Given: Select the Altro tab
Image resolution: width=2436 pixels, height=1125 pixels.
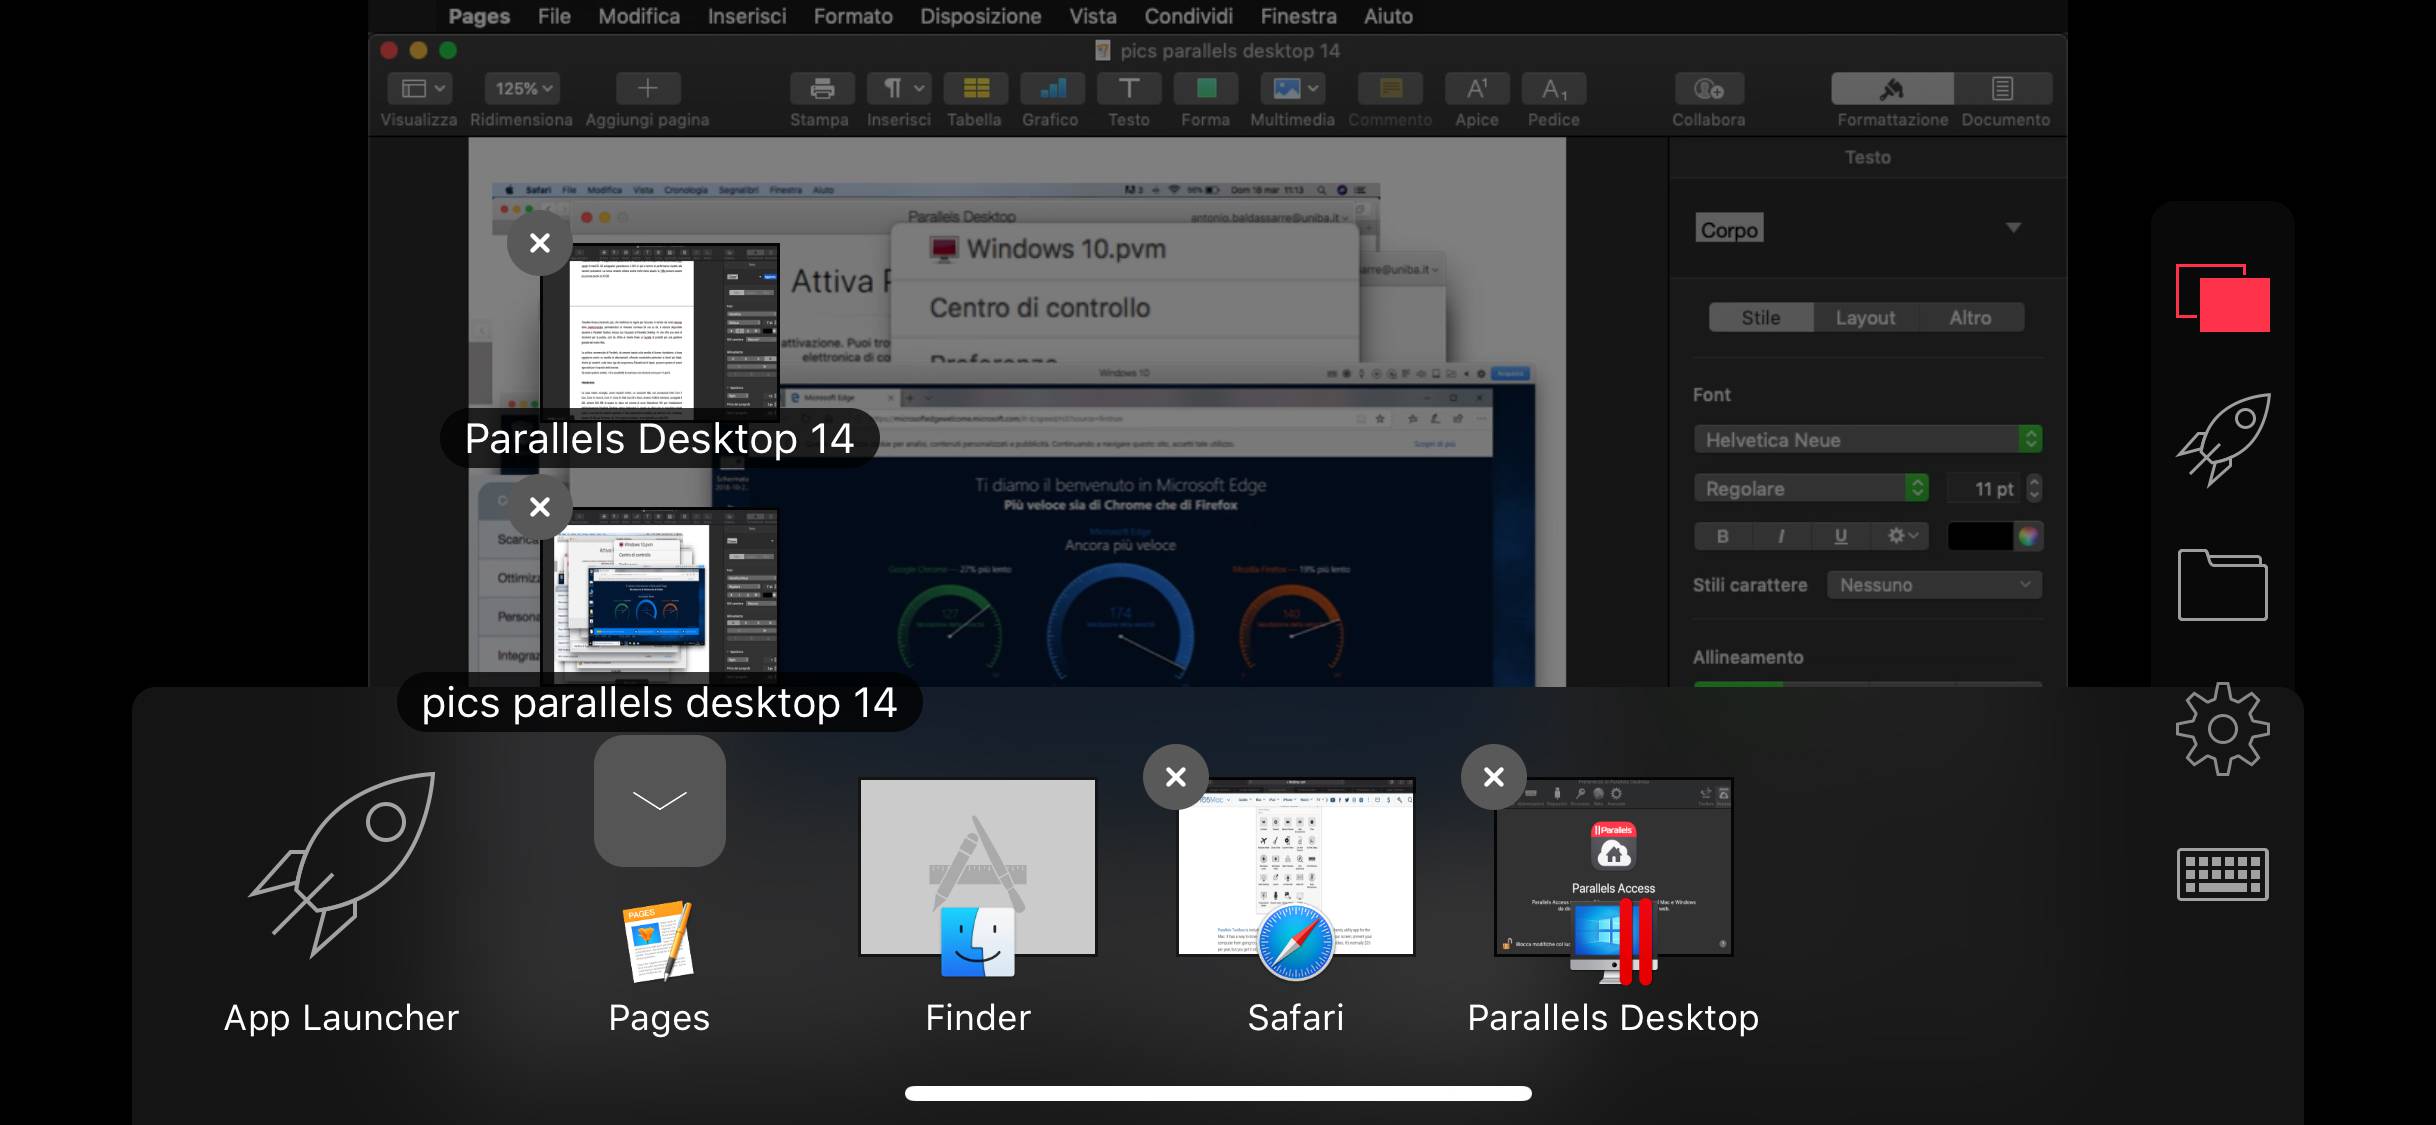Looking at the screenshot, I should point(1970,318).
